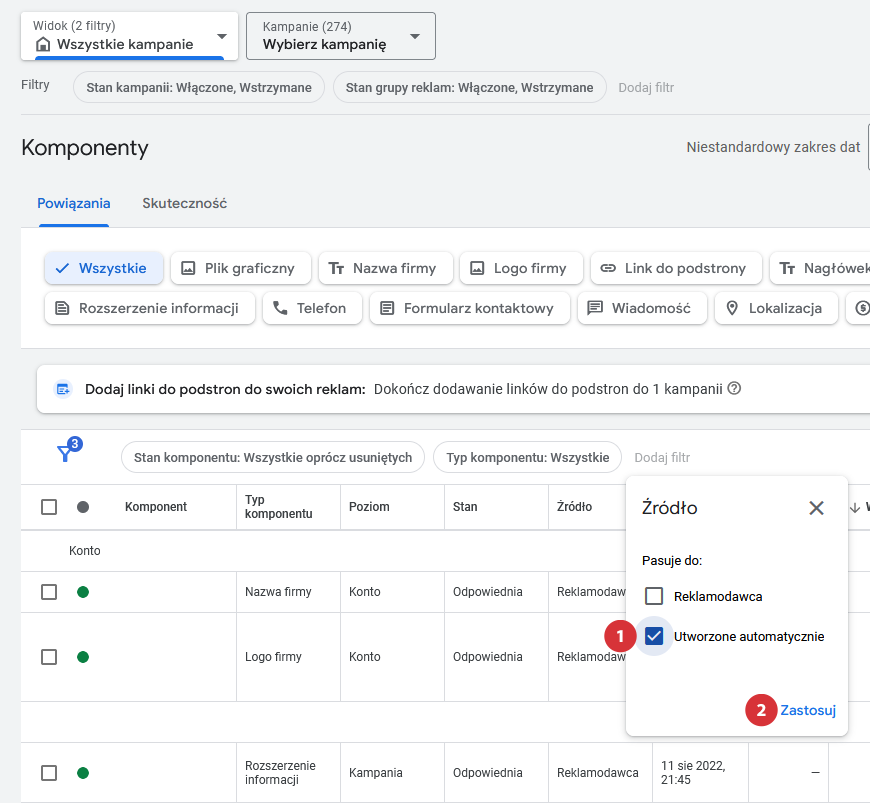This screenshot has height=803, width=870.
Task: Select the Nazwa firmy row checkbox
Action: point(49,592)
